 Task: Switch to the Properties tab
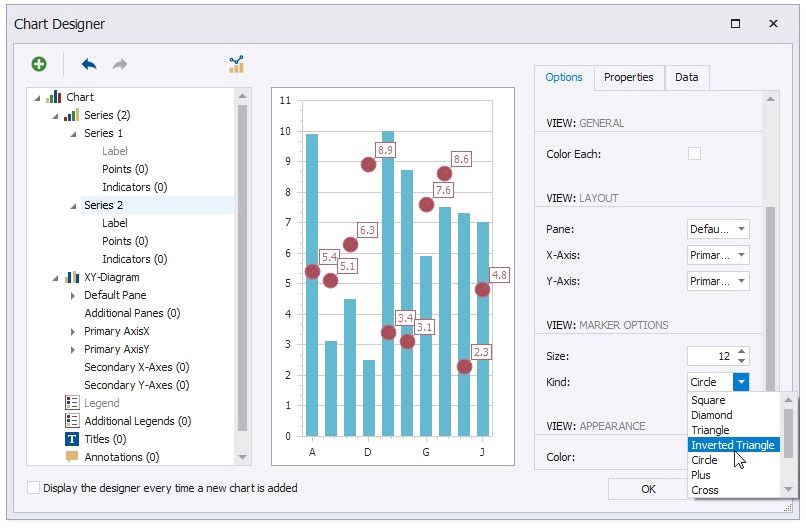pos(628,77)
